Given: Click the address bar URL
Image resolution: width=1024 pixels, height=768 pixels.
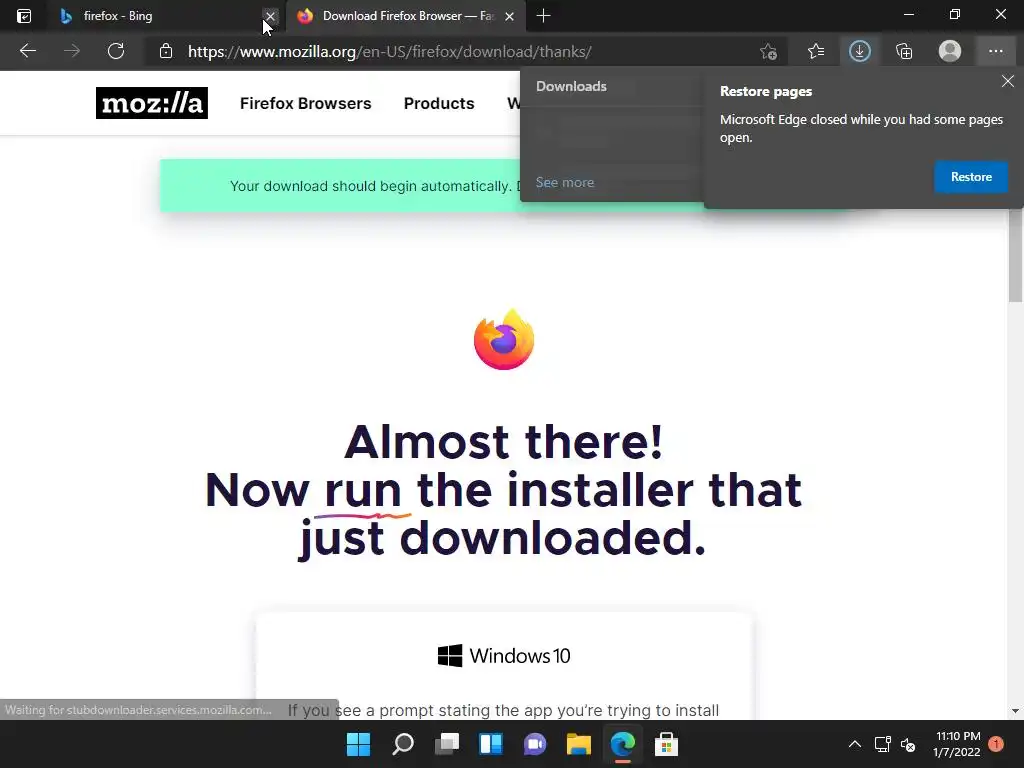Looking at the screenshot, I should tap(390, 52).
